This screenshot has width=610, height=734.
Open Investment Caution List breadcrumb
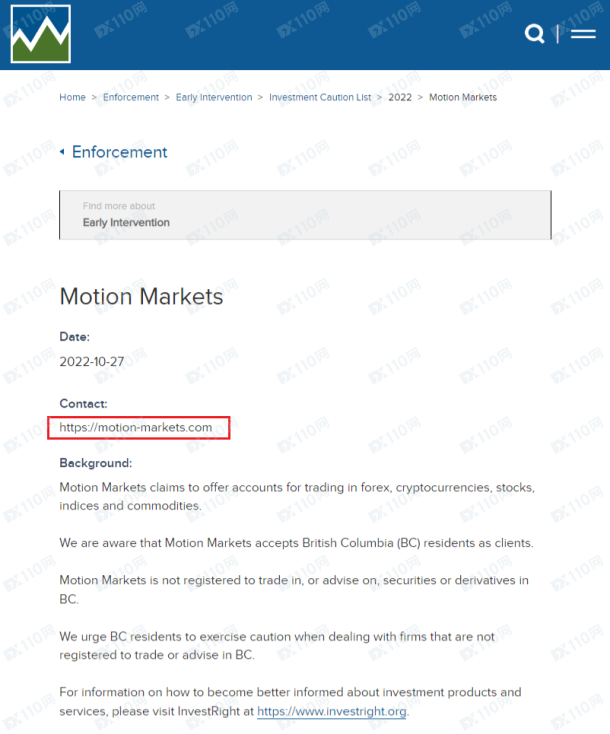point(320,97)
